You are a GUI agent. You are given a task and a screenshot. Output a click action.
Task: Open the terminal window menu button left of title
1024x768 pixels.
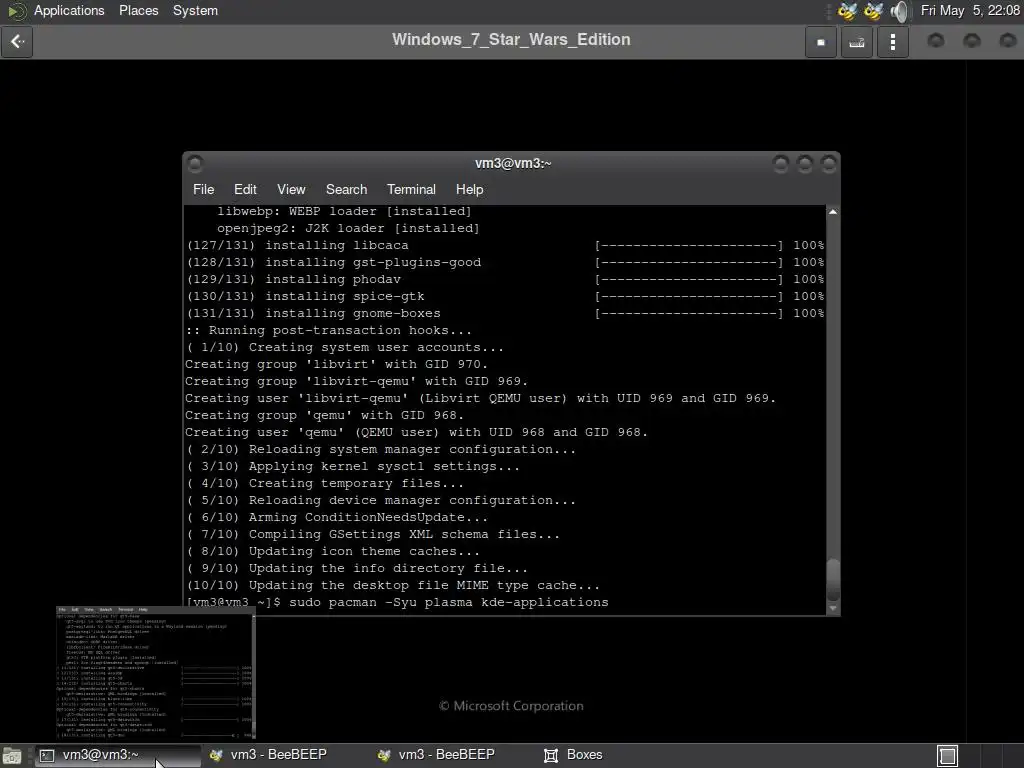point(195,163)
